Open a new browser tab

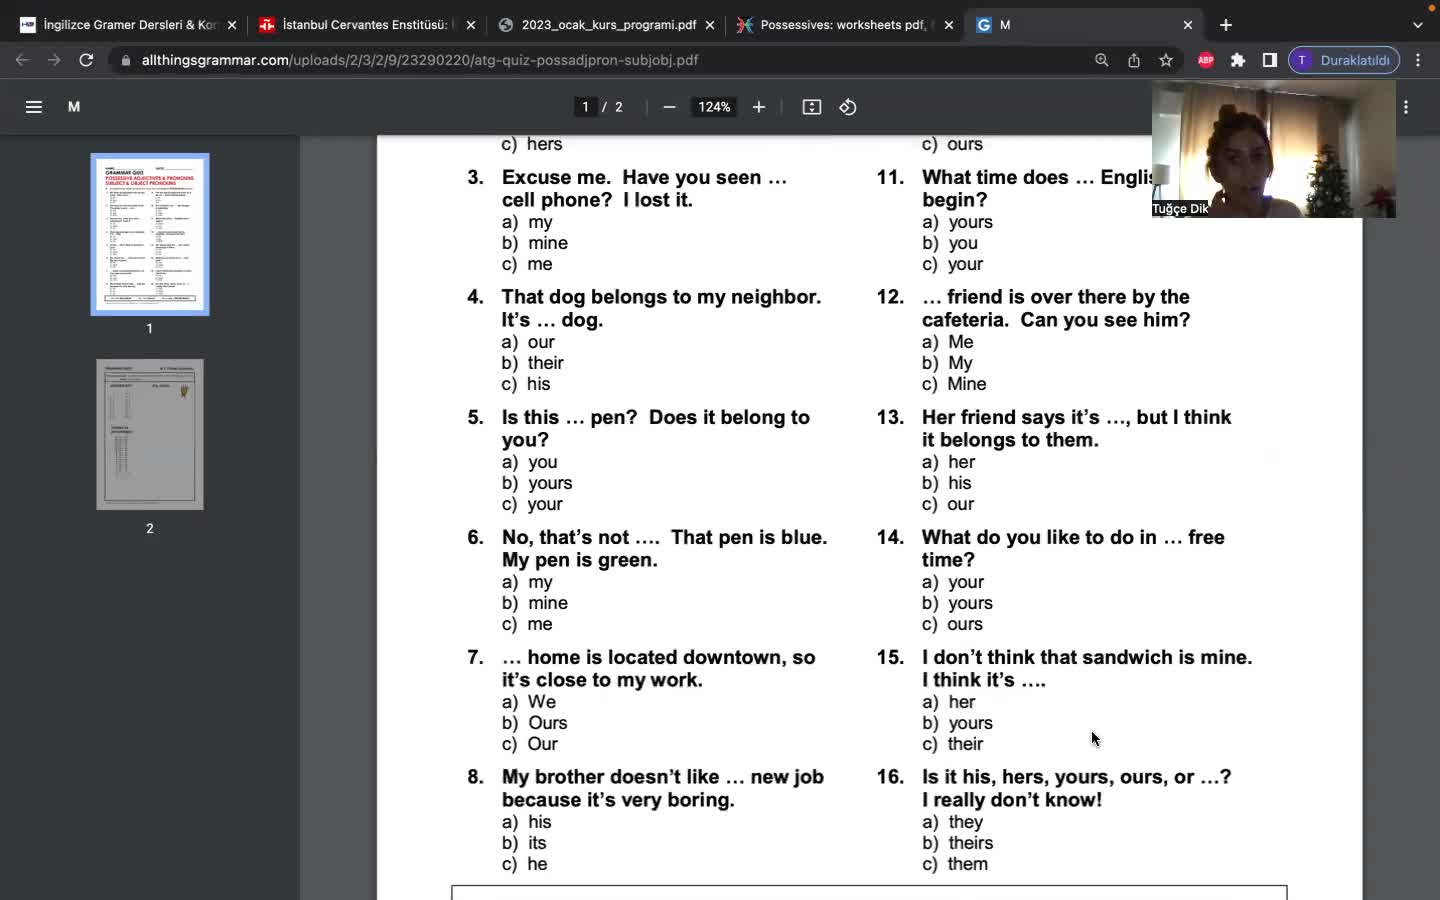click(1226, 25)
